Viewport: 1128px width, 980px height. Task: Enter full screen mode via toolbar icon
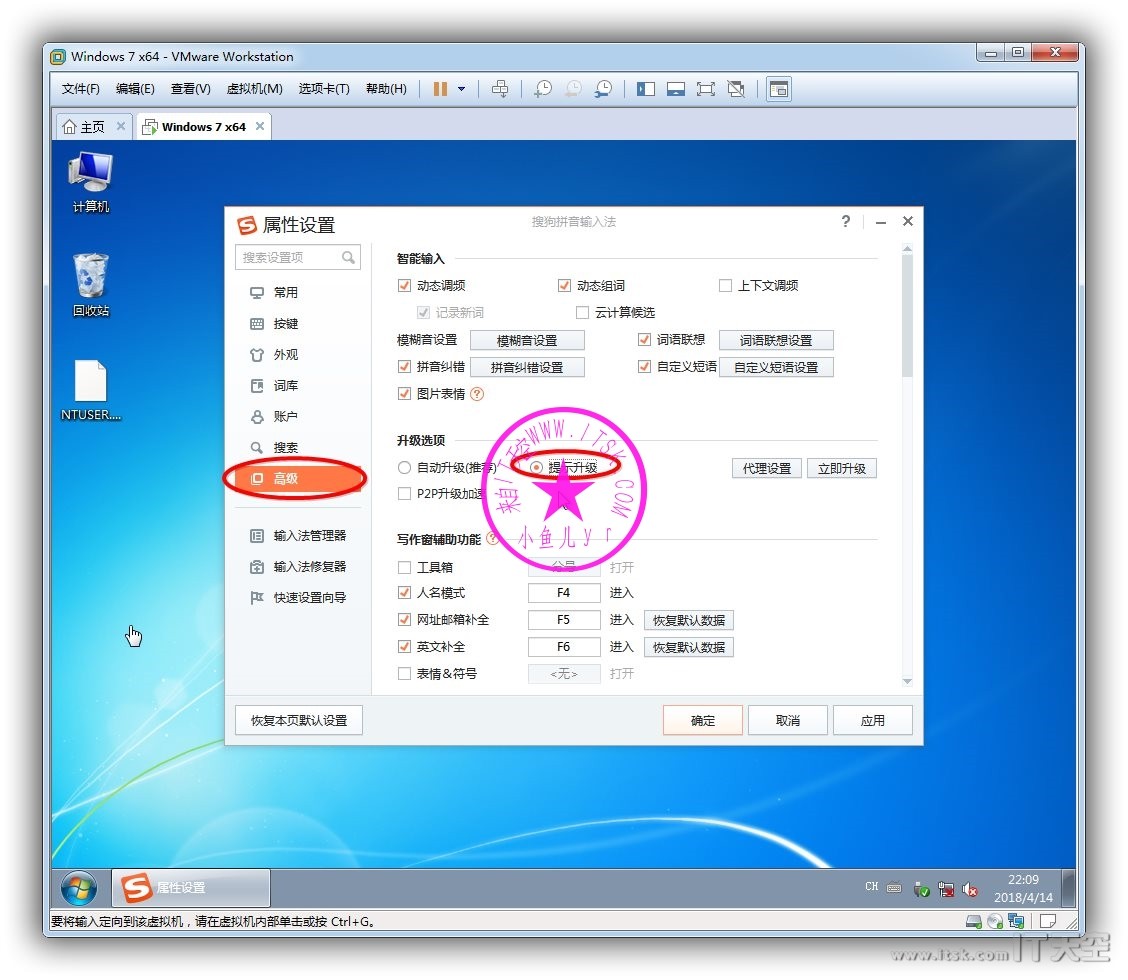tap(706, 89)
